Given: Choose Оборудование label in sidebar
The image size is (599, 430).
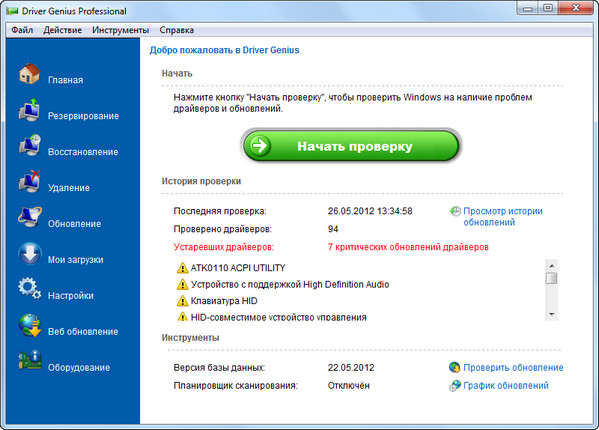Looking at the screenshot, I should [79, 367].
